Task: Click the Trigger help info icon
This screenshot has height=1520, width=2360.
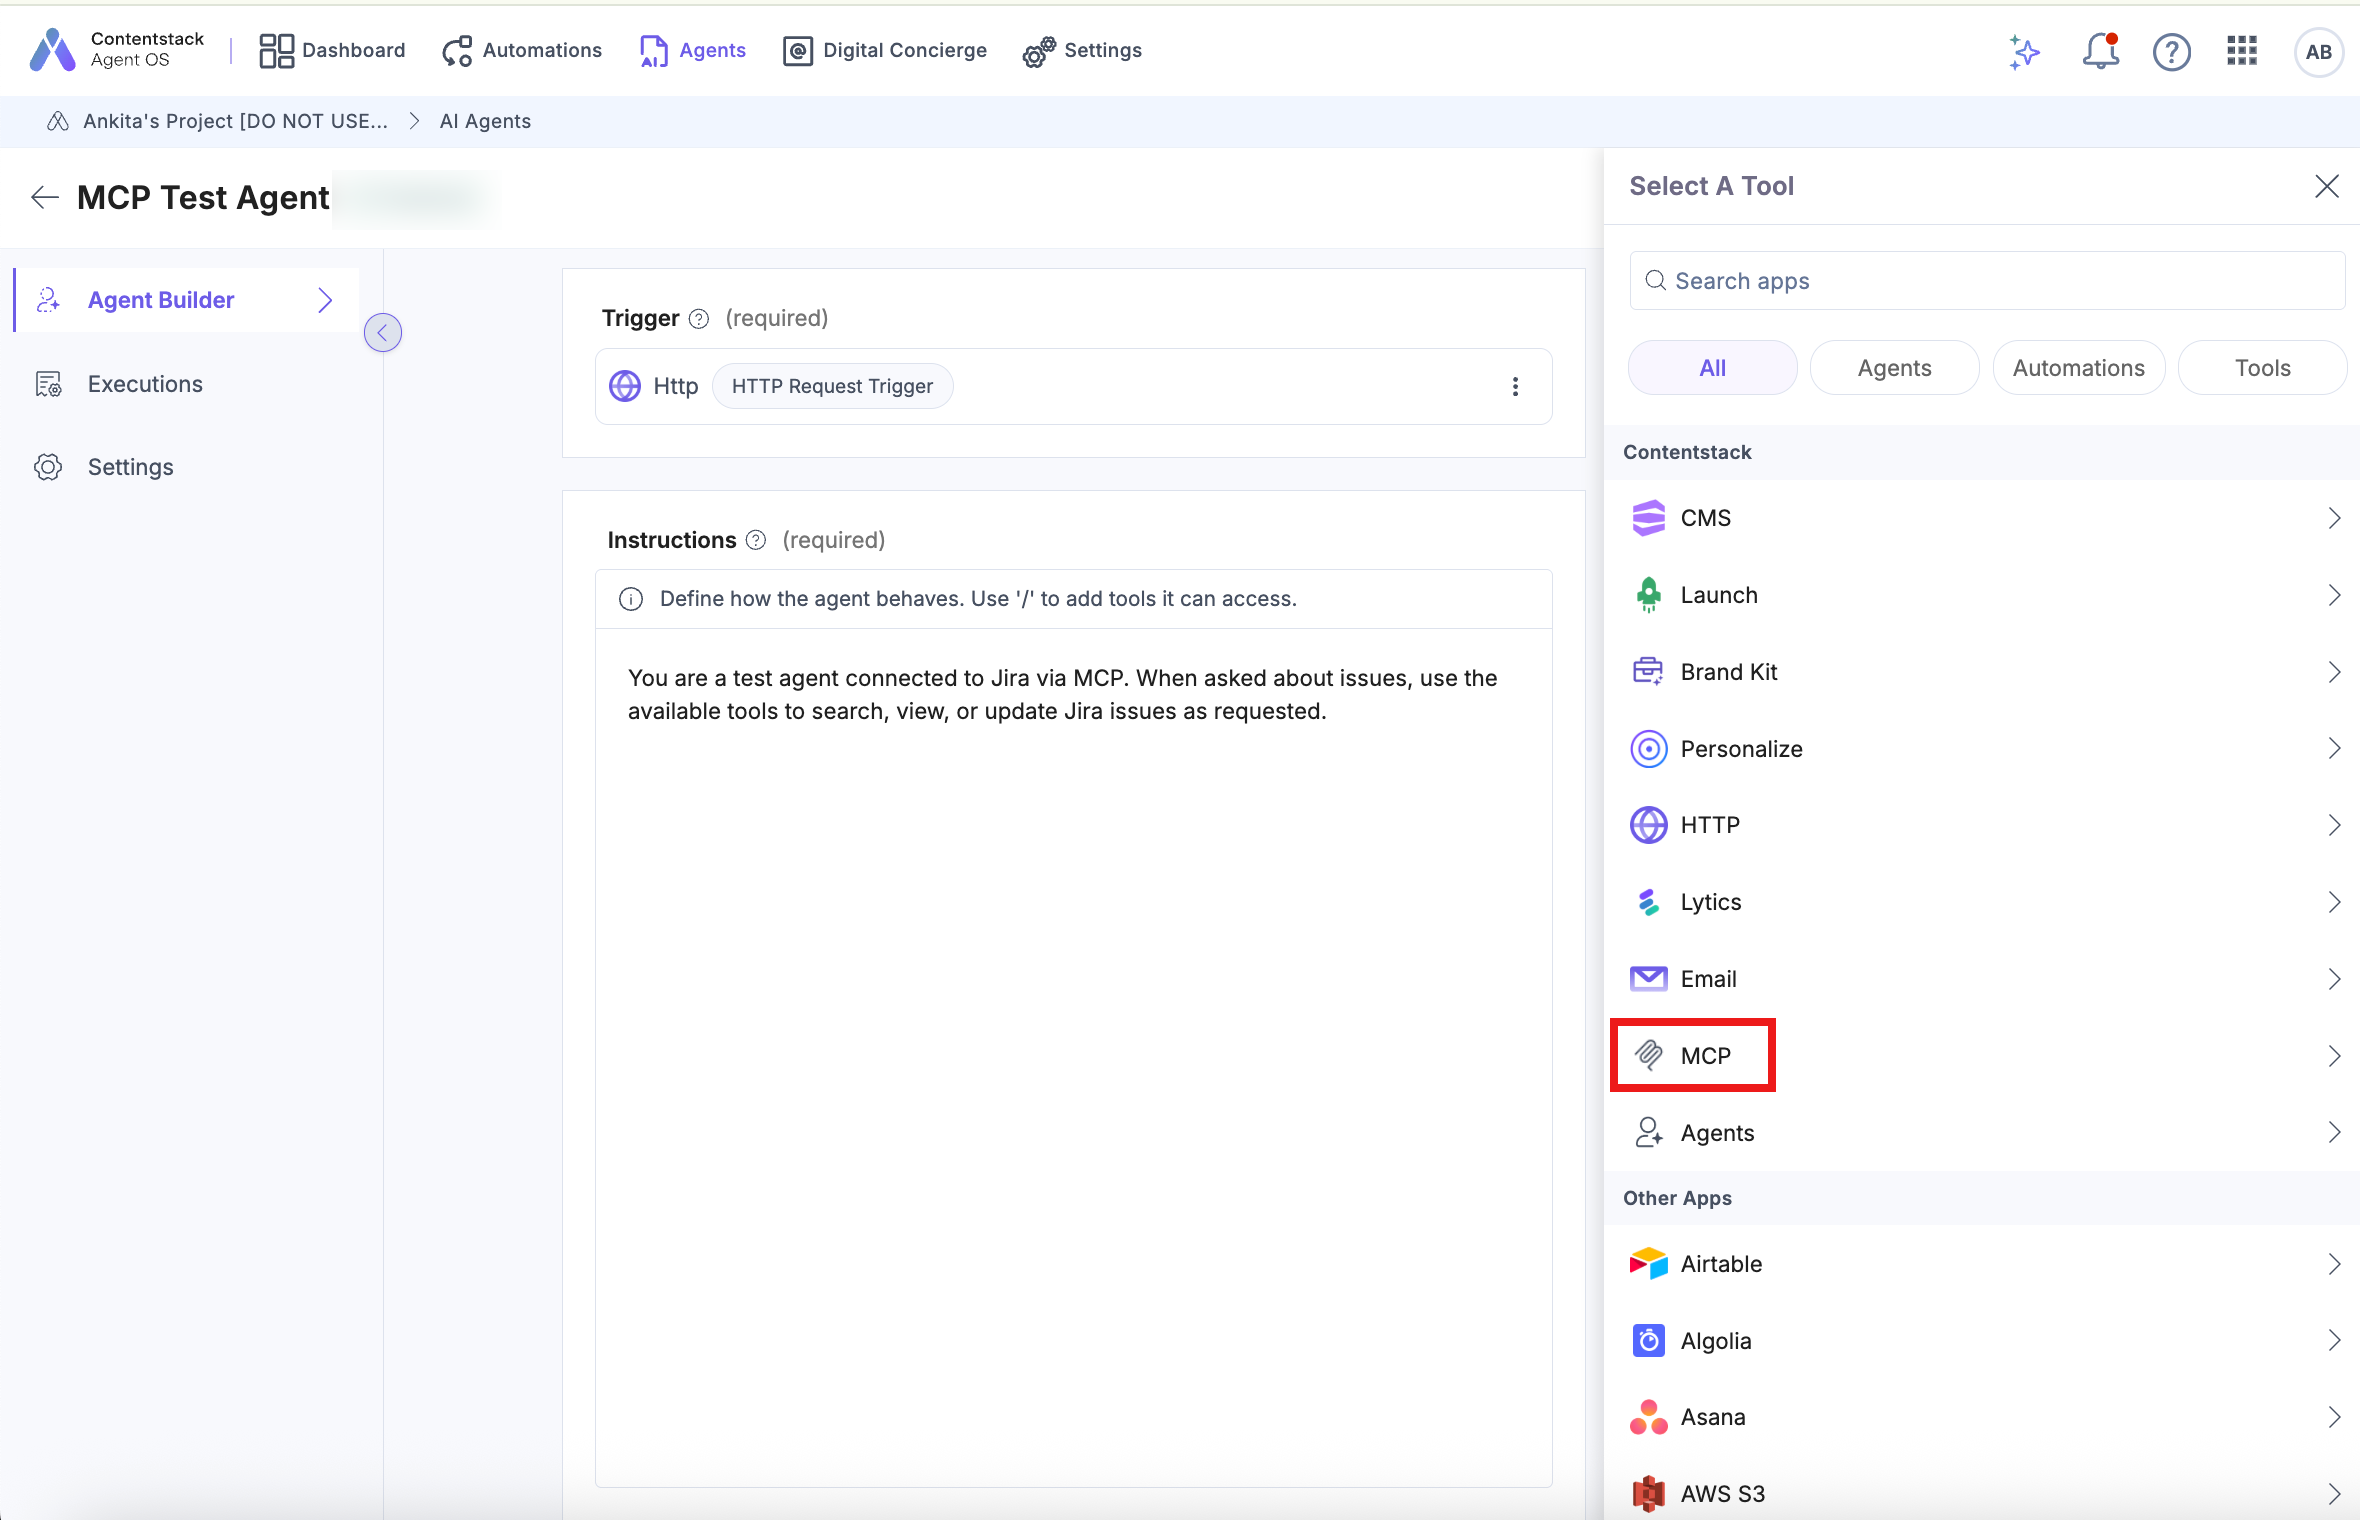Action: (699, 319)
